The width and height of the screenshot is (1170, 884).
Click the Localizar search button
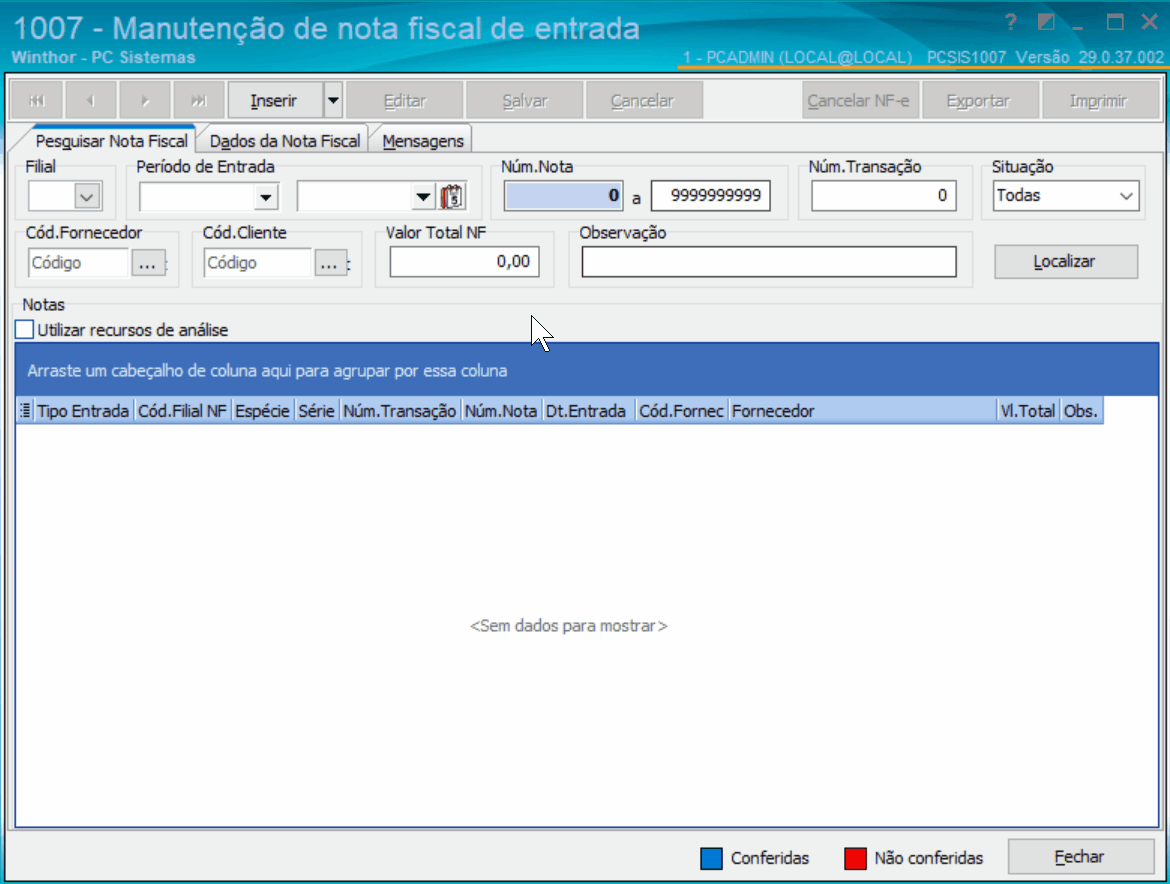pos(1066,262)
